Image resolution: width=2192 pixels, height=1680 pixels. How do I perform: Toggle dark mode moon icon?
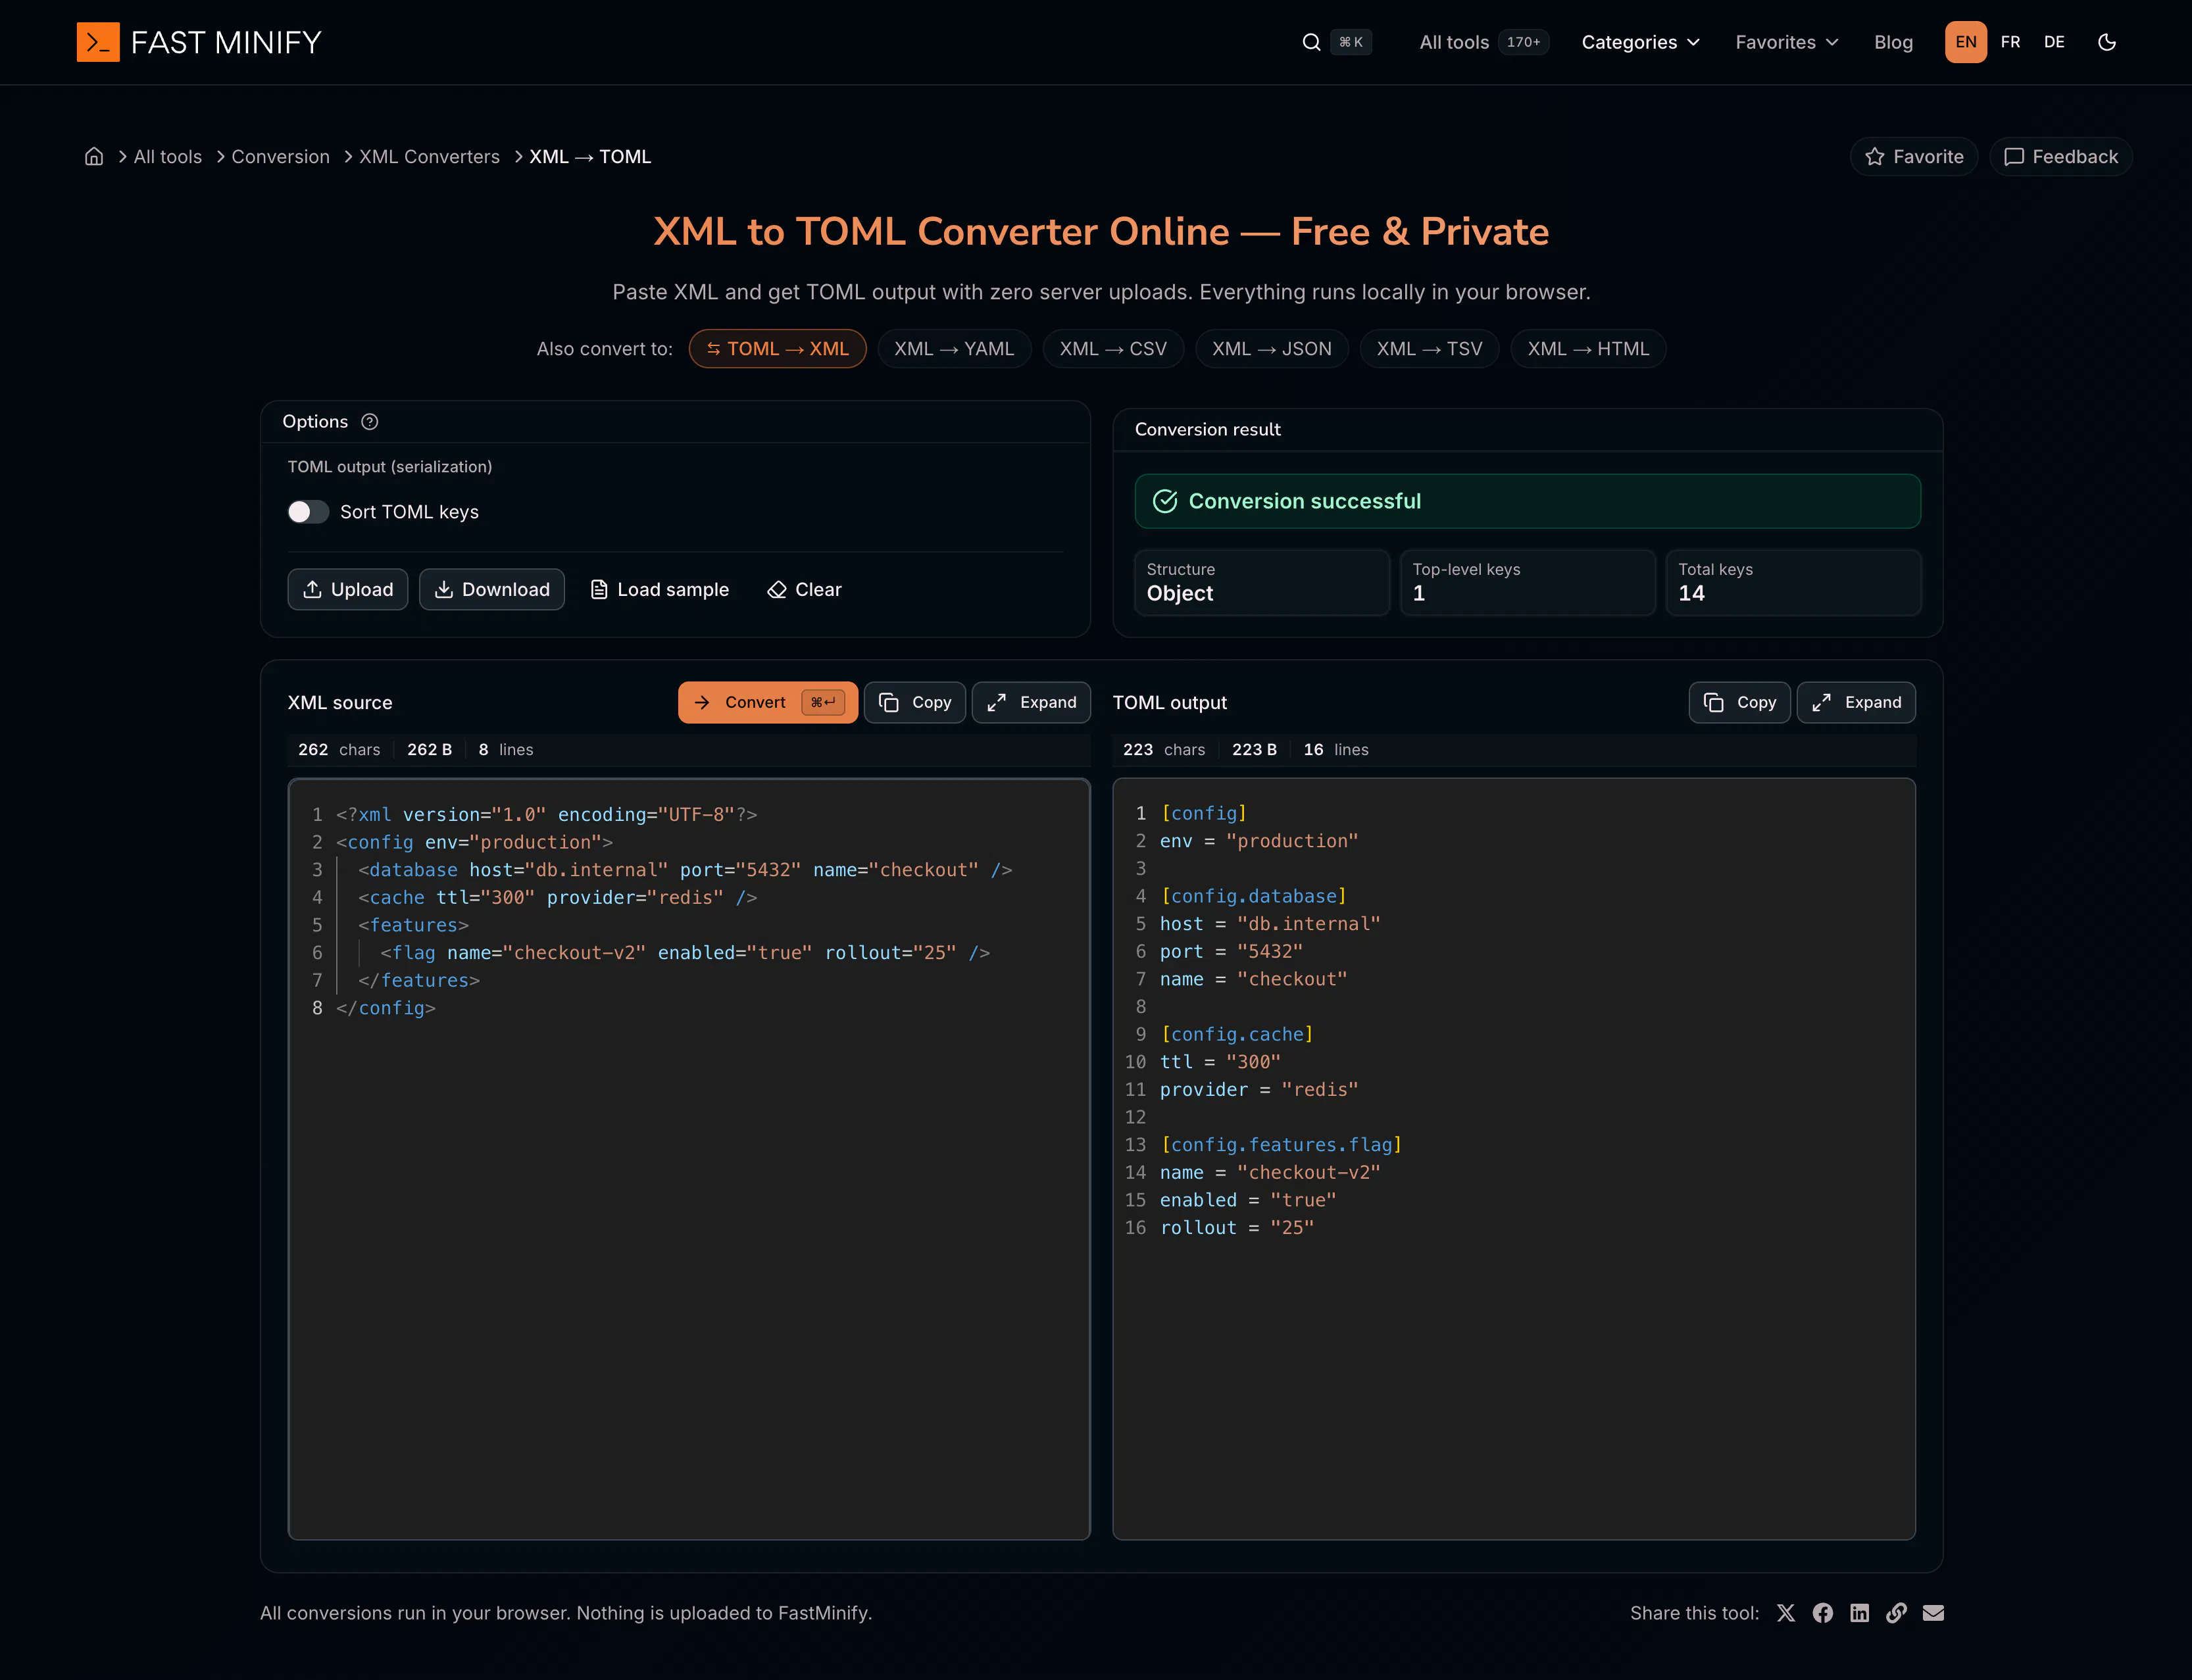(x=2107, y=42)
